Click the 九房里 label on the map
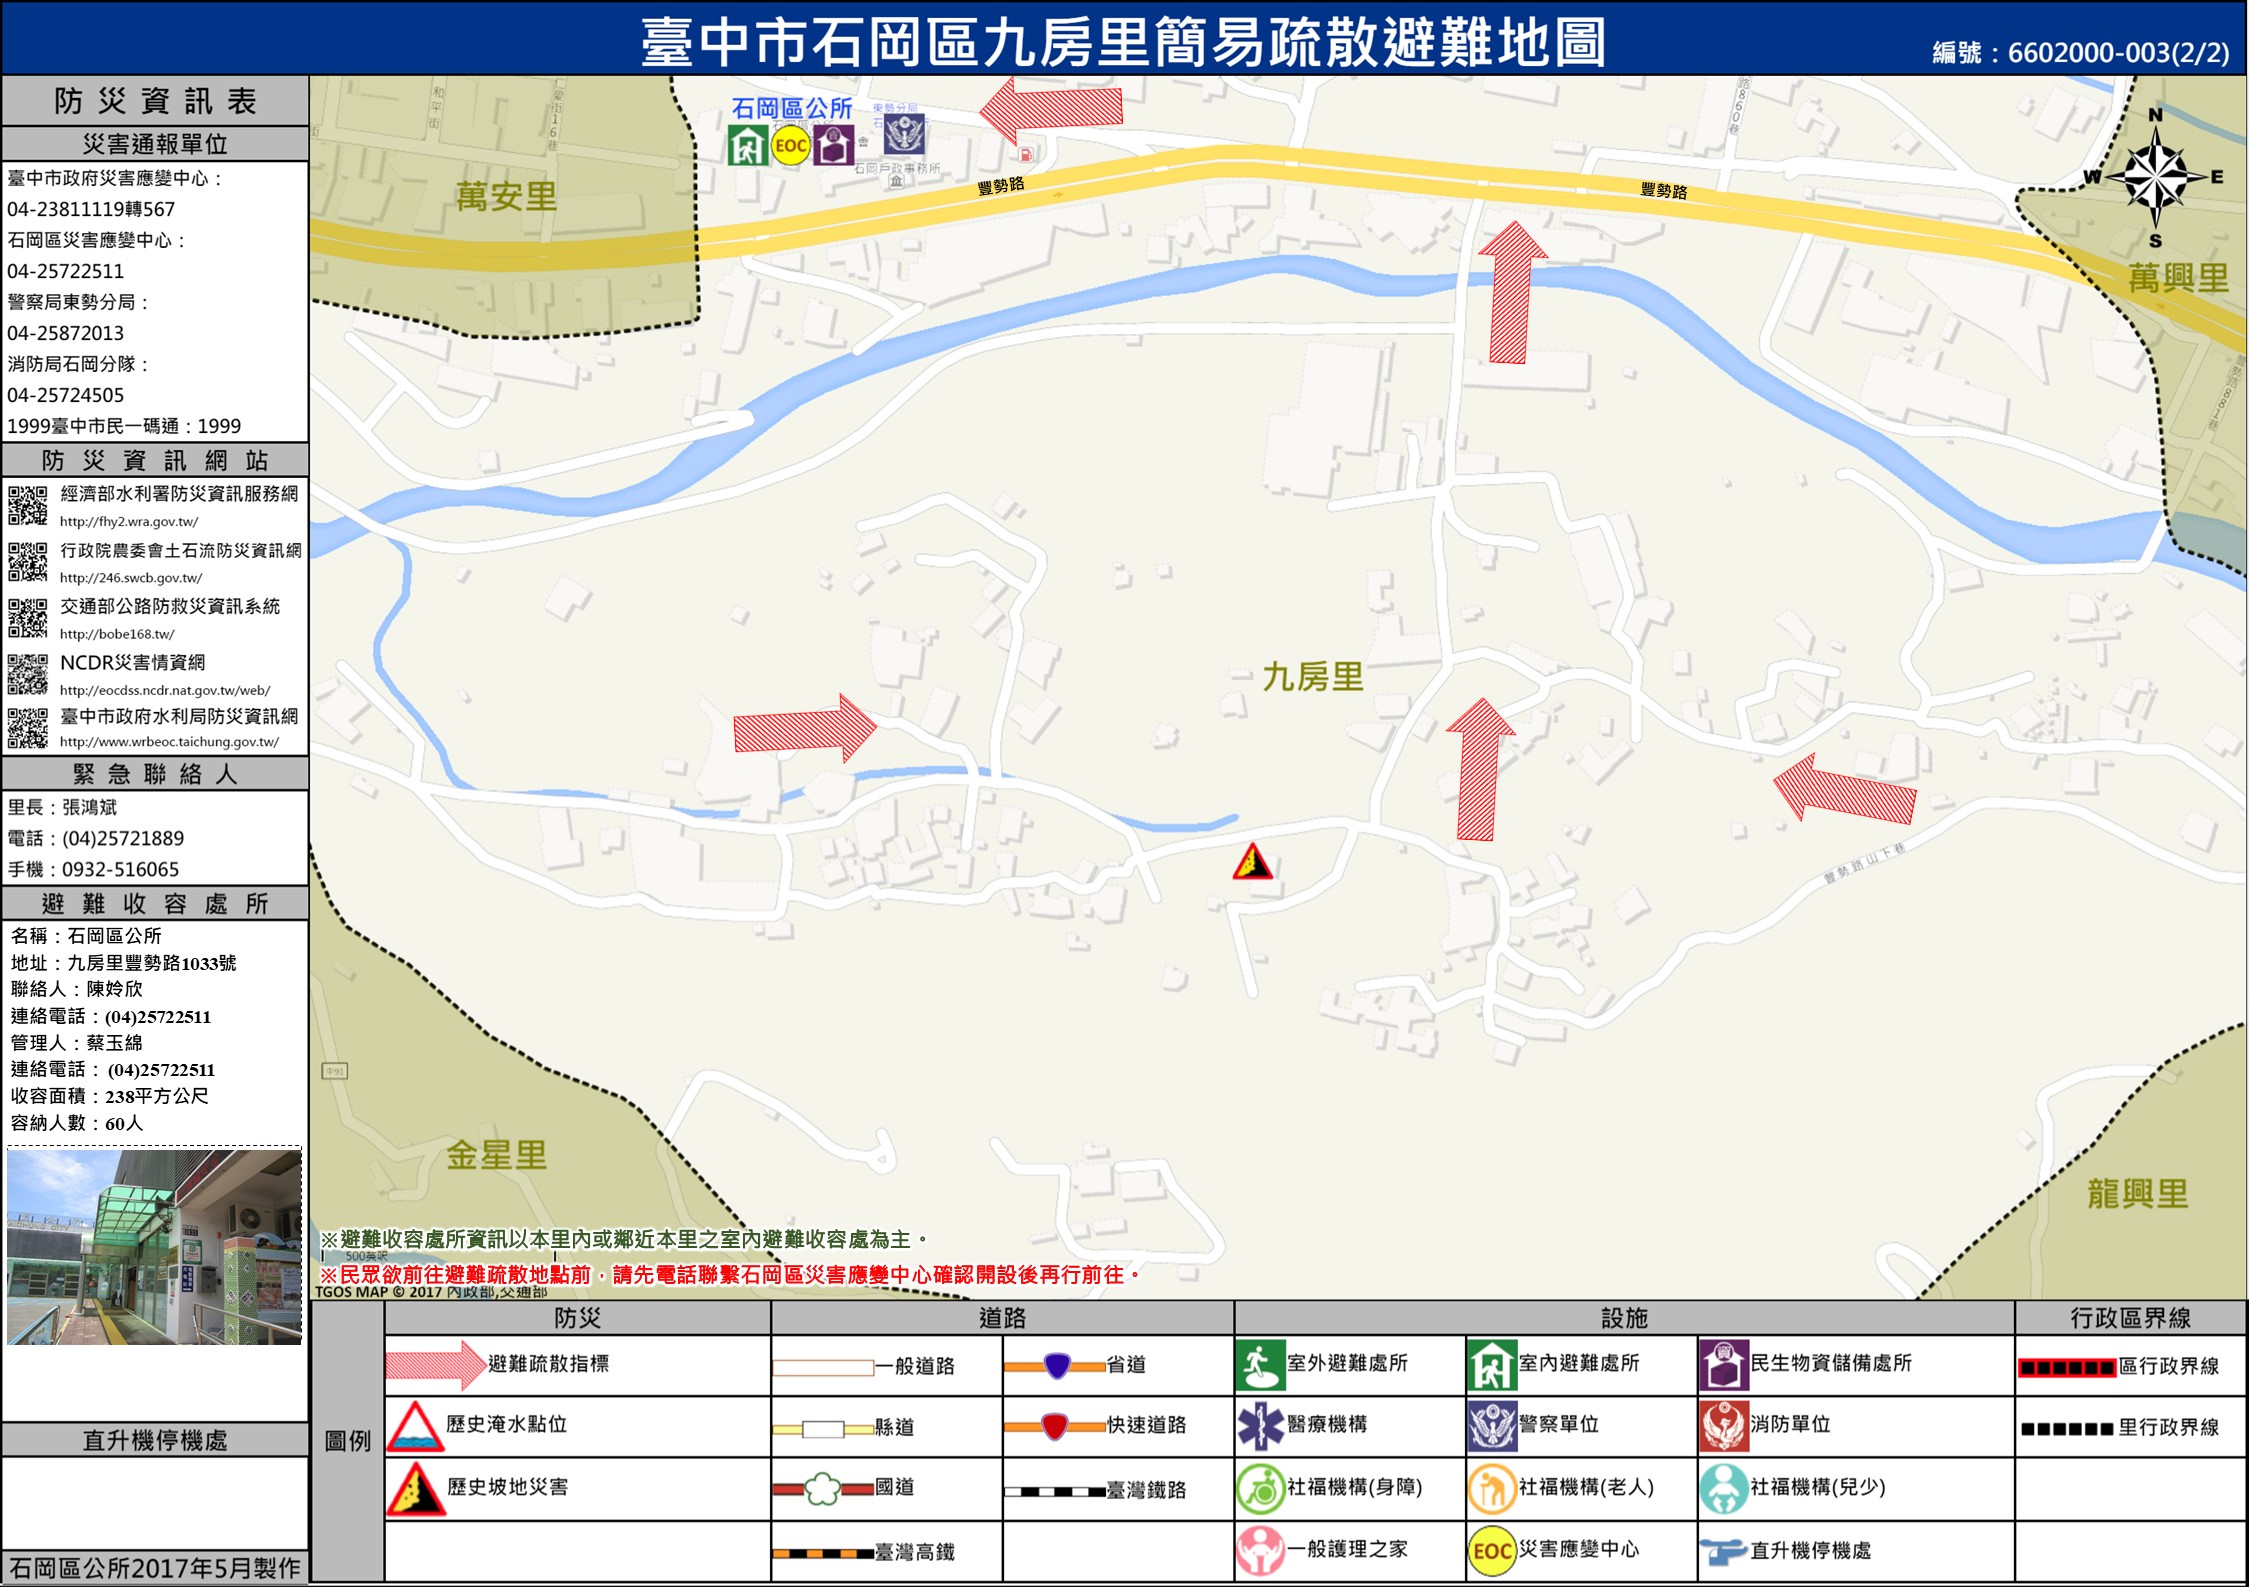This screenshot has height=1587, width=2249. pos(1313,677)
